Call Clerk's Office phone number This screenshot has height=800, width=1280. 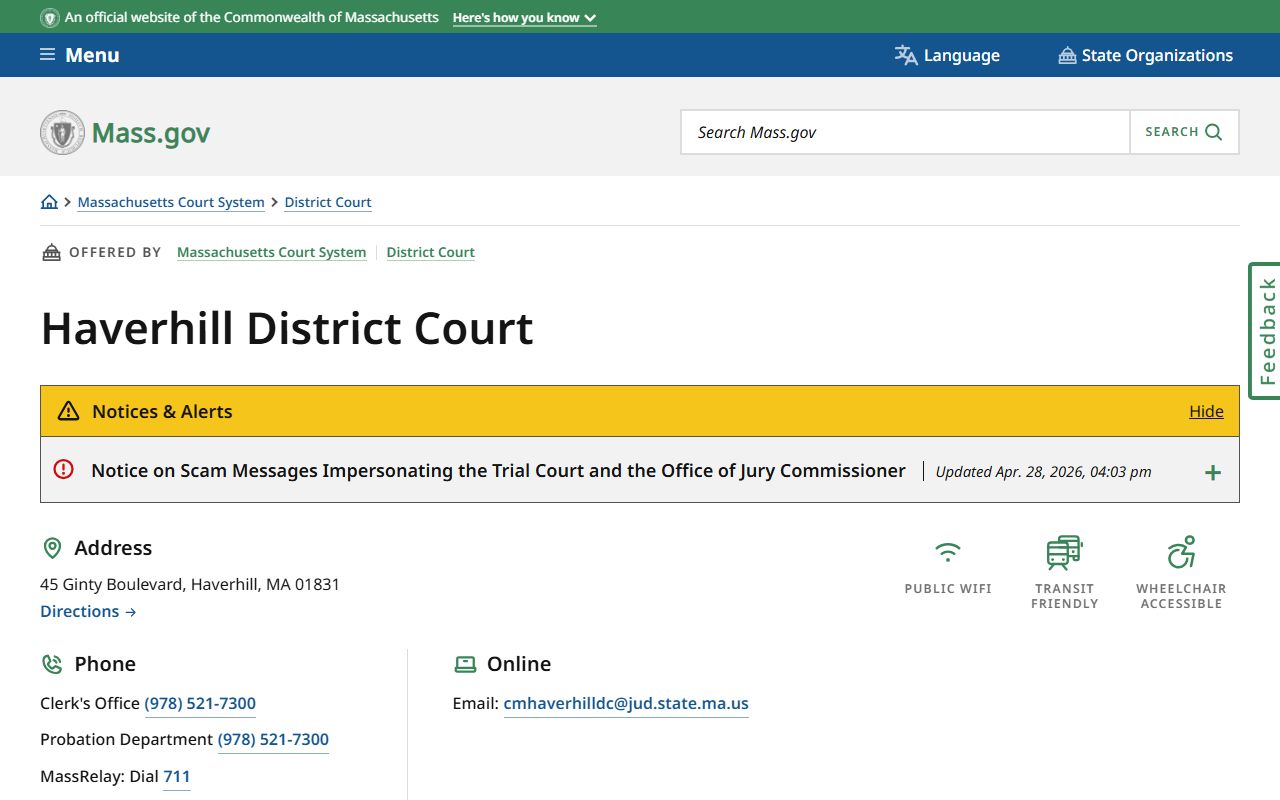[x=200, y=703]
